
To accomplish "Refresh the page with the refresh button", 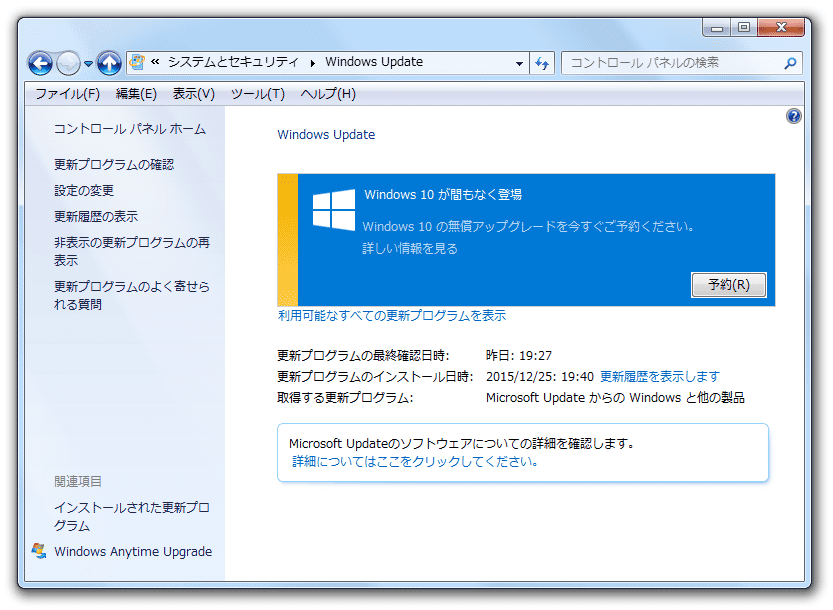I will (x=542, y=64).
